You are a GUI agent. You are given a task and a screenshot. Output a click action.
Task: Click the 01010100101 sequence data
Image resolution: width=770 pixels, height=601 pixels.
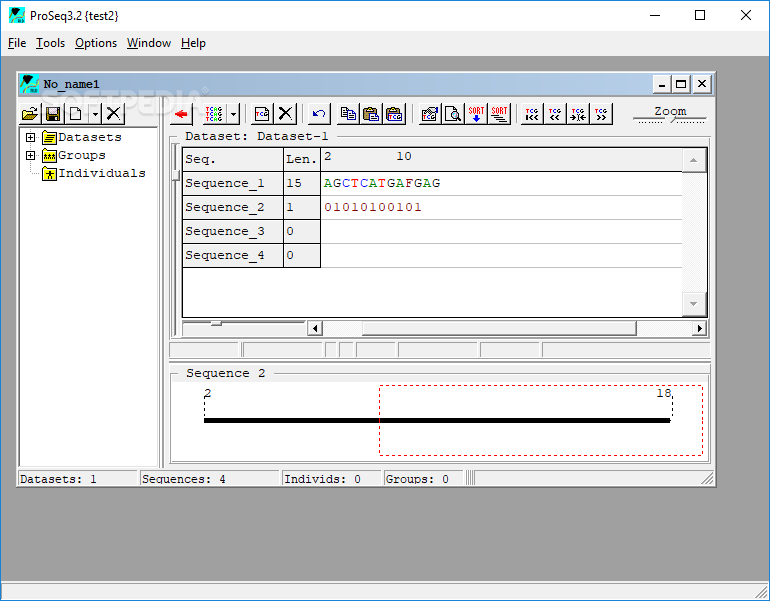click(373, 207)
